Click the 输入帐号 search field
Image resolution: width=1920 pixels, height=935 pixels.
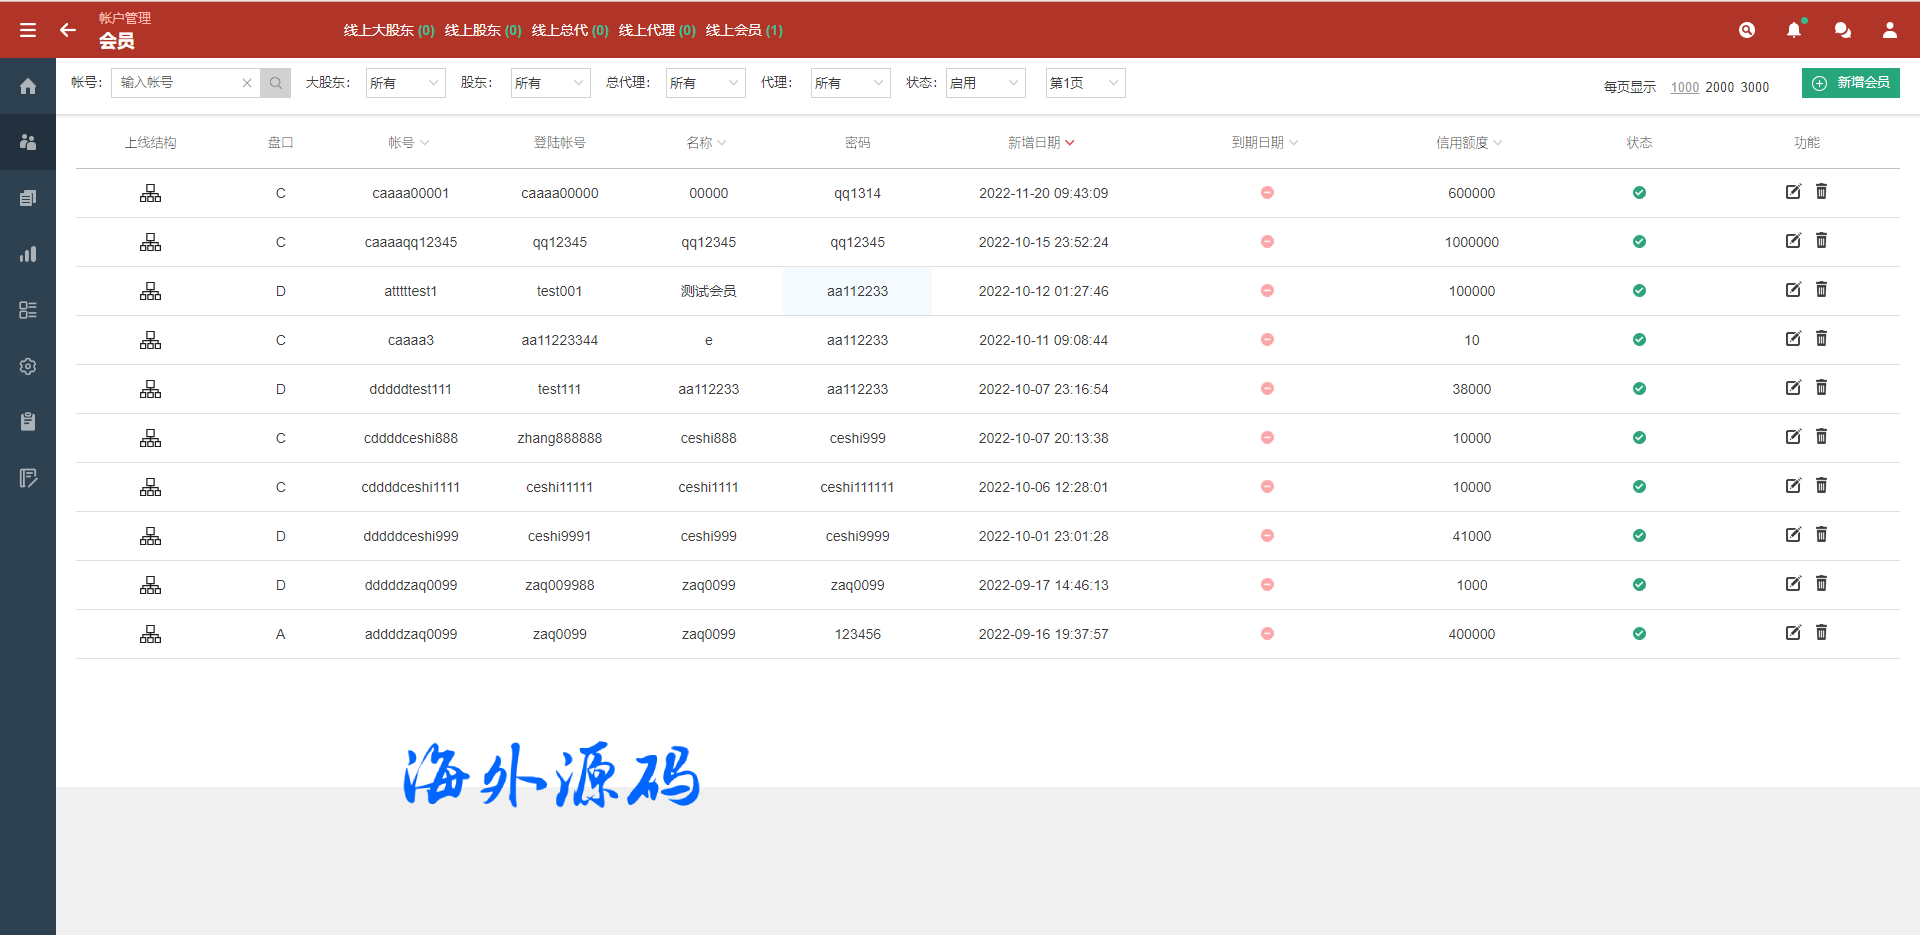pos(180,83)
